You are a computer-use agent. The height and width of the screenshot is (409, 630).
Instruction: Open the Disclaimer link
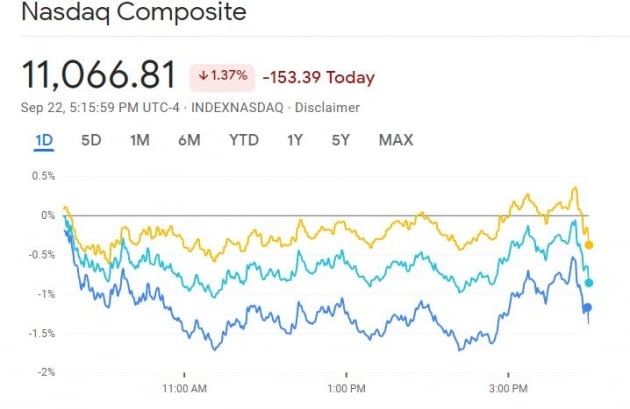coord(331,107)
